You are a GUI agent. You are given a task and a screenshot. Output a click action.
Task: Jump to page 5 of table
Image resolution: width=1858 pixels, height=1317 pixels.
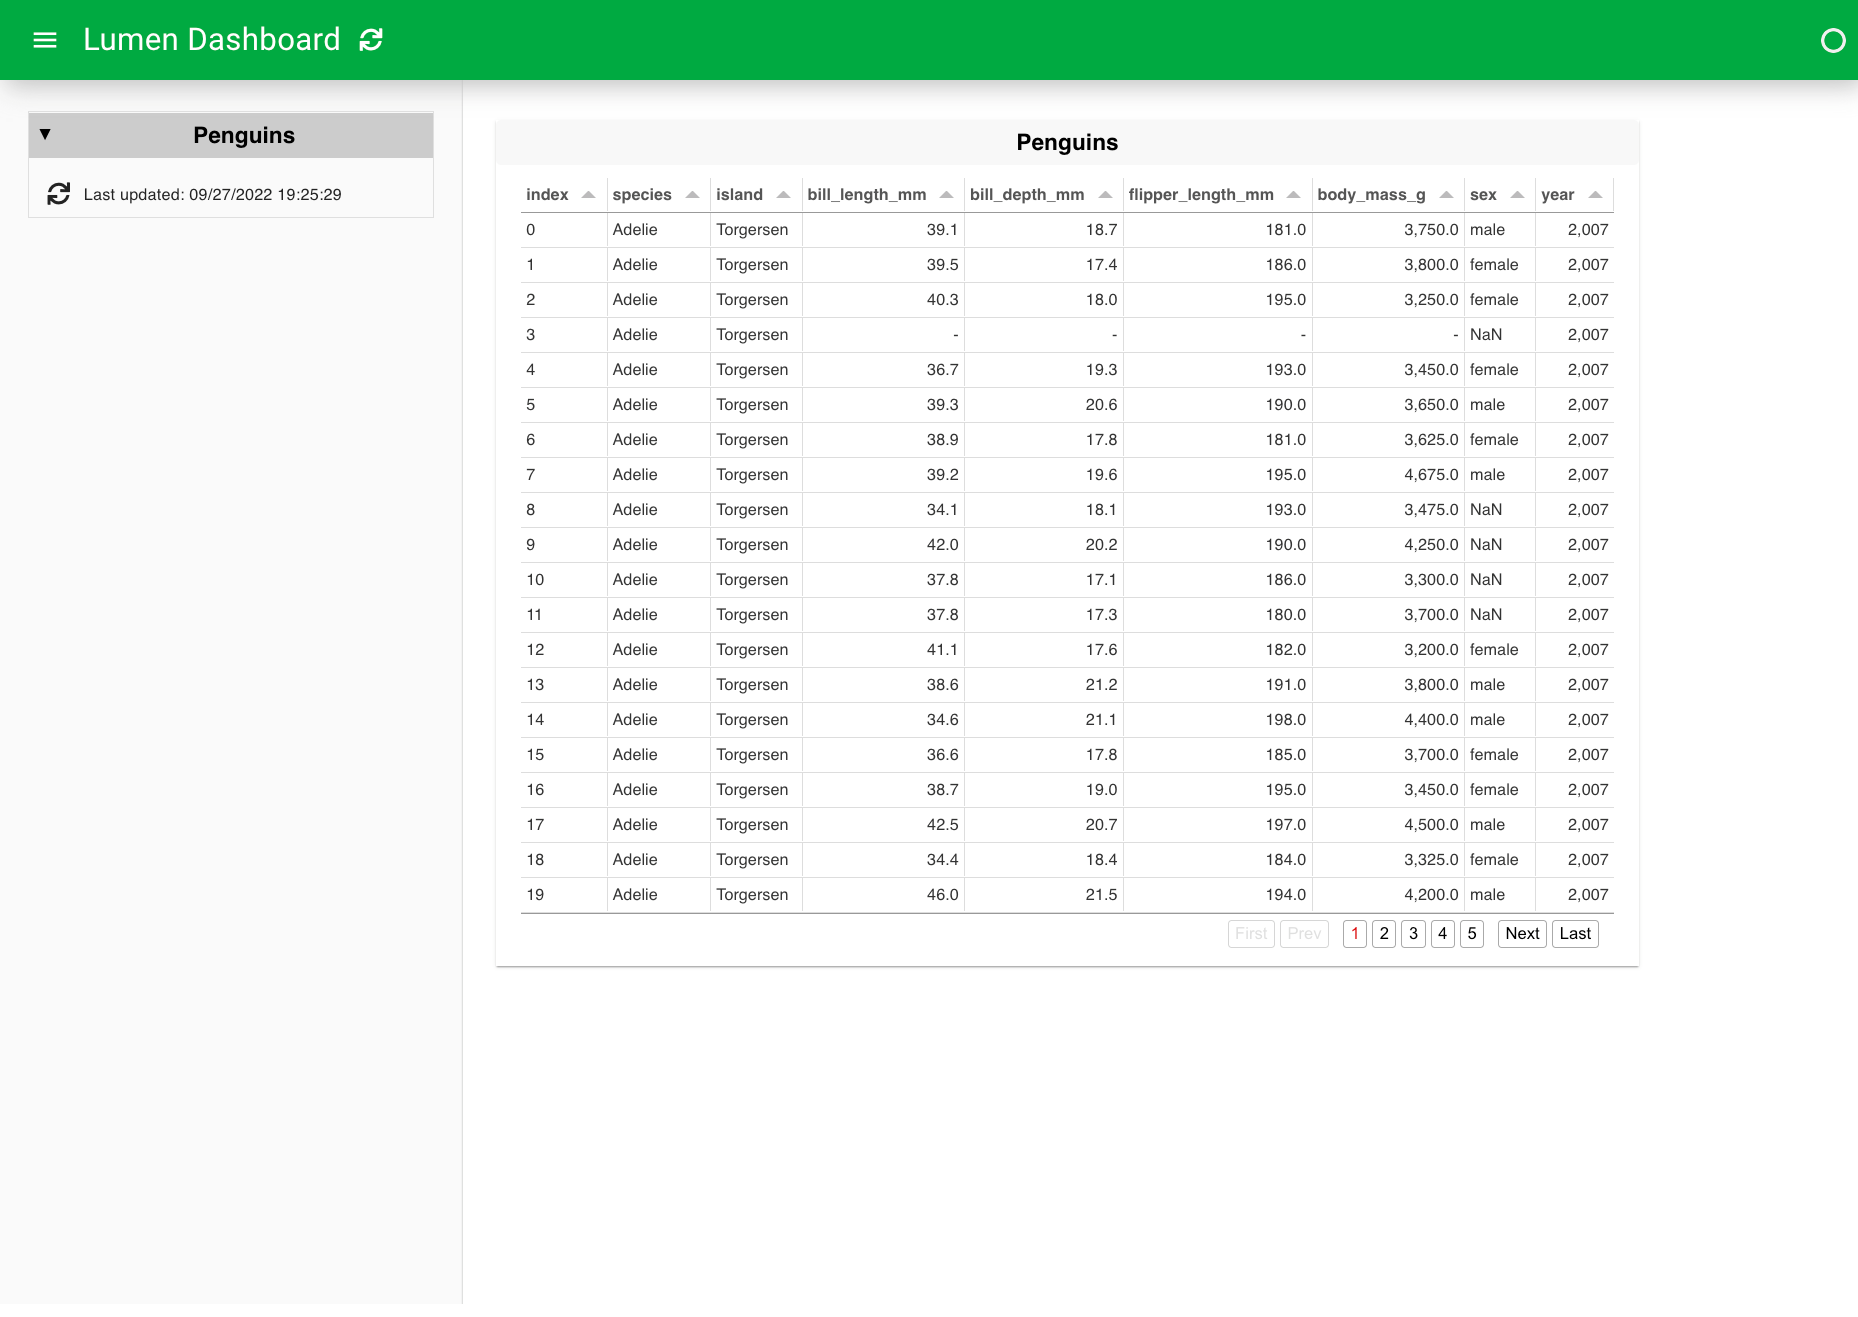(x=1471, y=934)
